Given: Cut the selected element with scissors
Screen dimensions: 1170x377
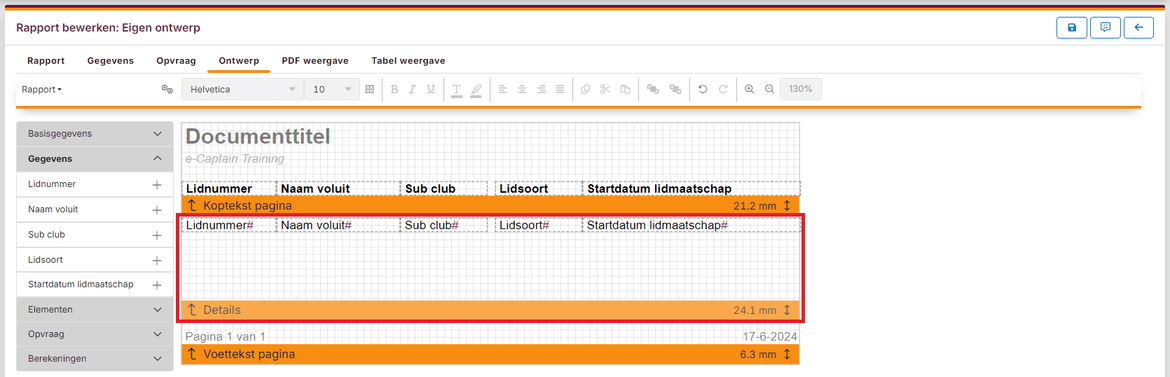Looking at the screenshot, I should tap(605, 89).
